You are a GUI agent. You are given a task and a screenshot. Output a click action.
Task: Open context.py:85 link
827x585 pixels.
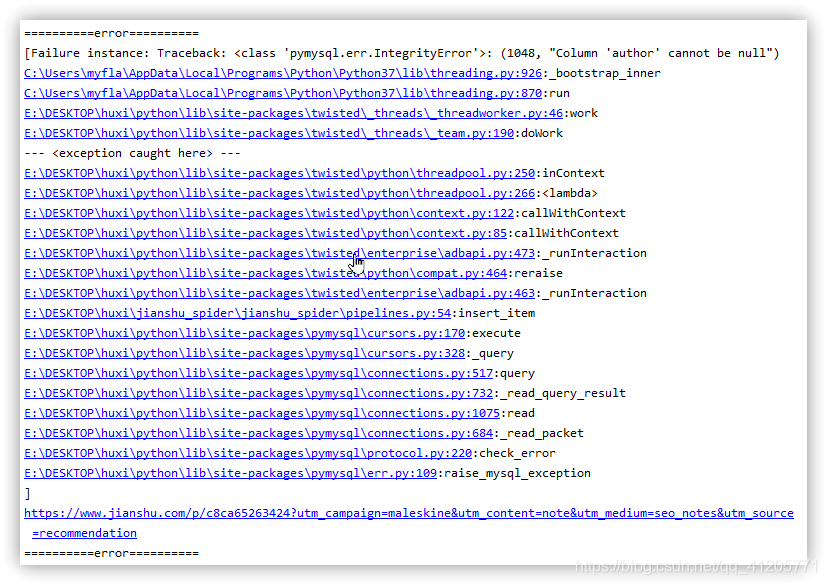[x=265, y=234]
